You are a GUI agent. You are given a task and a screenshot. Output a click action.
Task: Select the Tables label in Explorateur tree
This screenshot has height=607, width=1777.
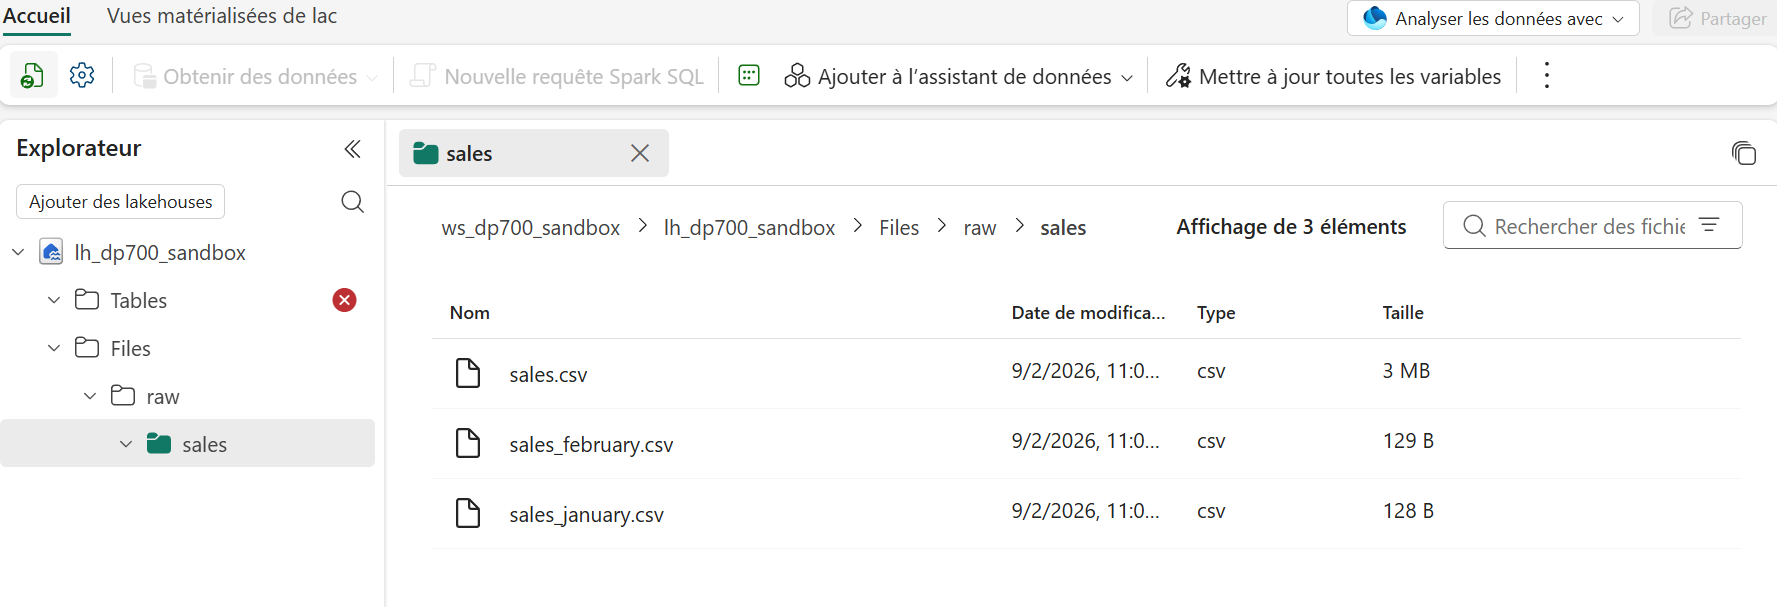pyautogui.click(x=139, y=300)
